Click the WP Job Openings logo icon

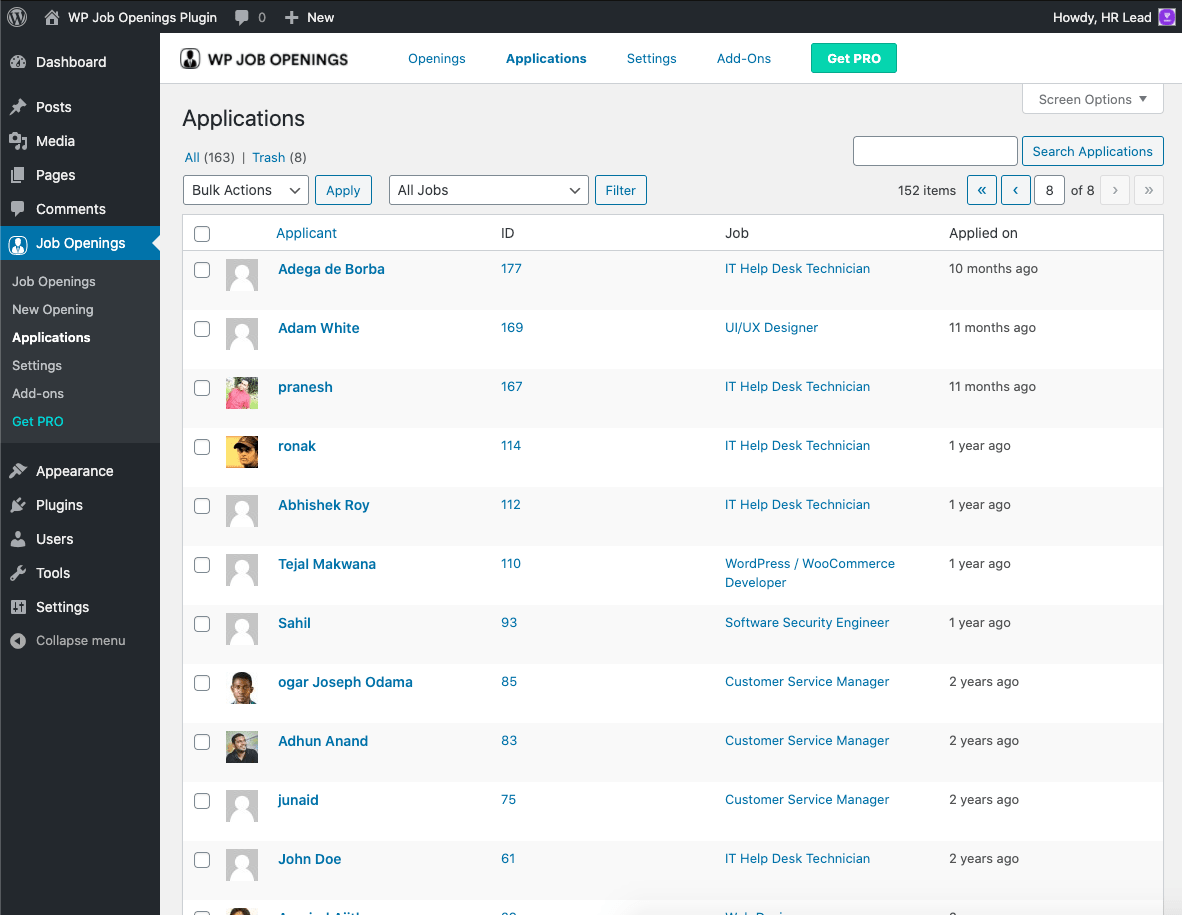click(190, 59)
